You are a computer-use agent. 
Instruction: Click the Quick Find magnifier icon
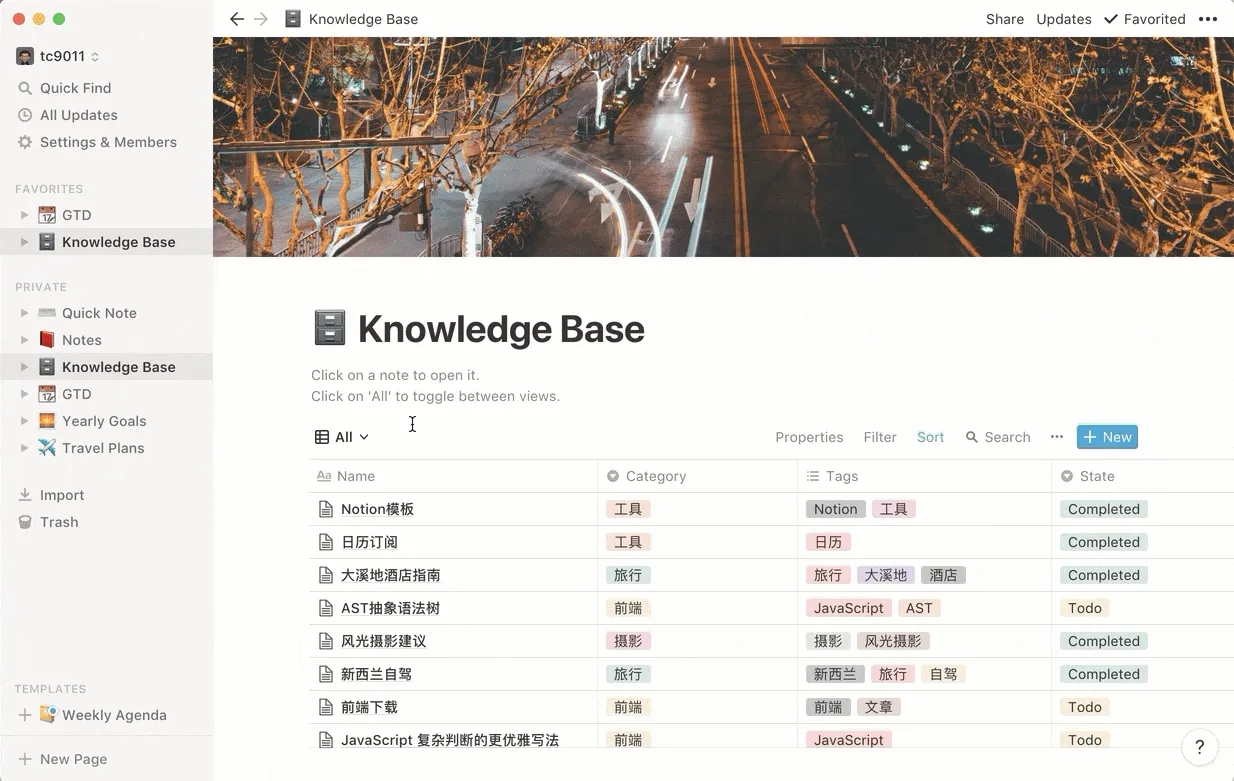25,88
